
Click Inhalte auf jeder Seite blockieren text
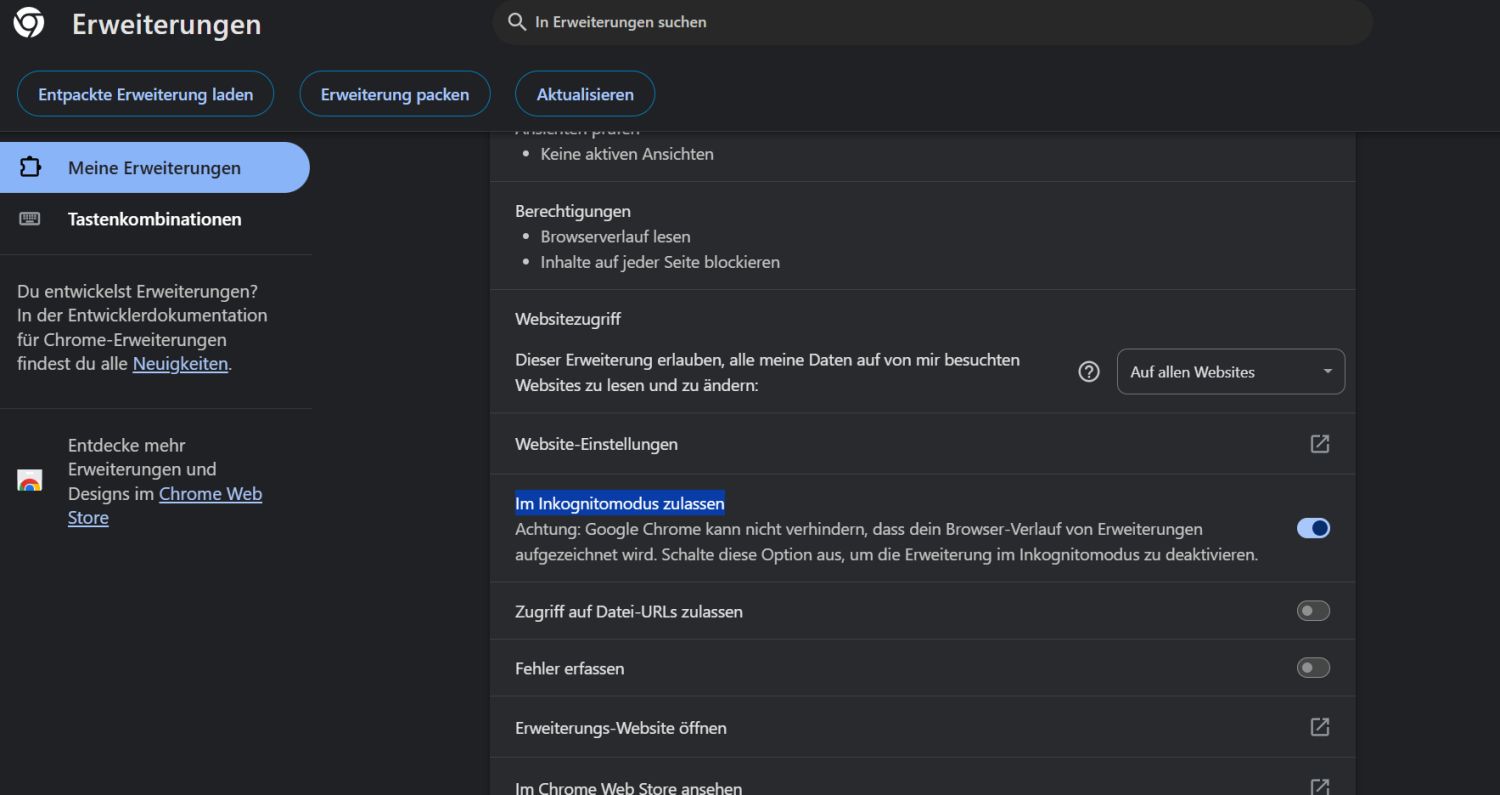[x=660, y=262]
